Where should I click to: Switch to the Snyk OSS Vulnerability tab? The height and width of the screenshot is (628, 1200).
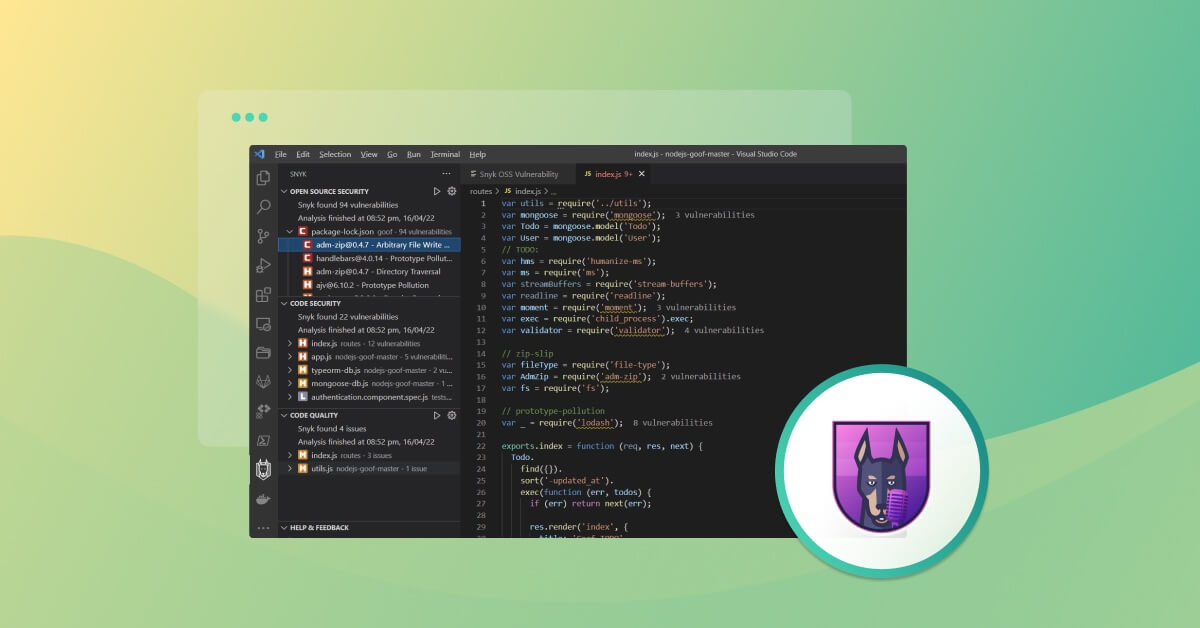(x=517, y=174)
